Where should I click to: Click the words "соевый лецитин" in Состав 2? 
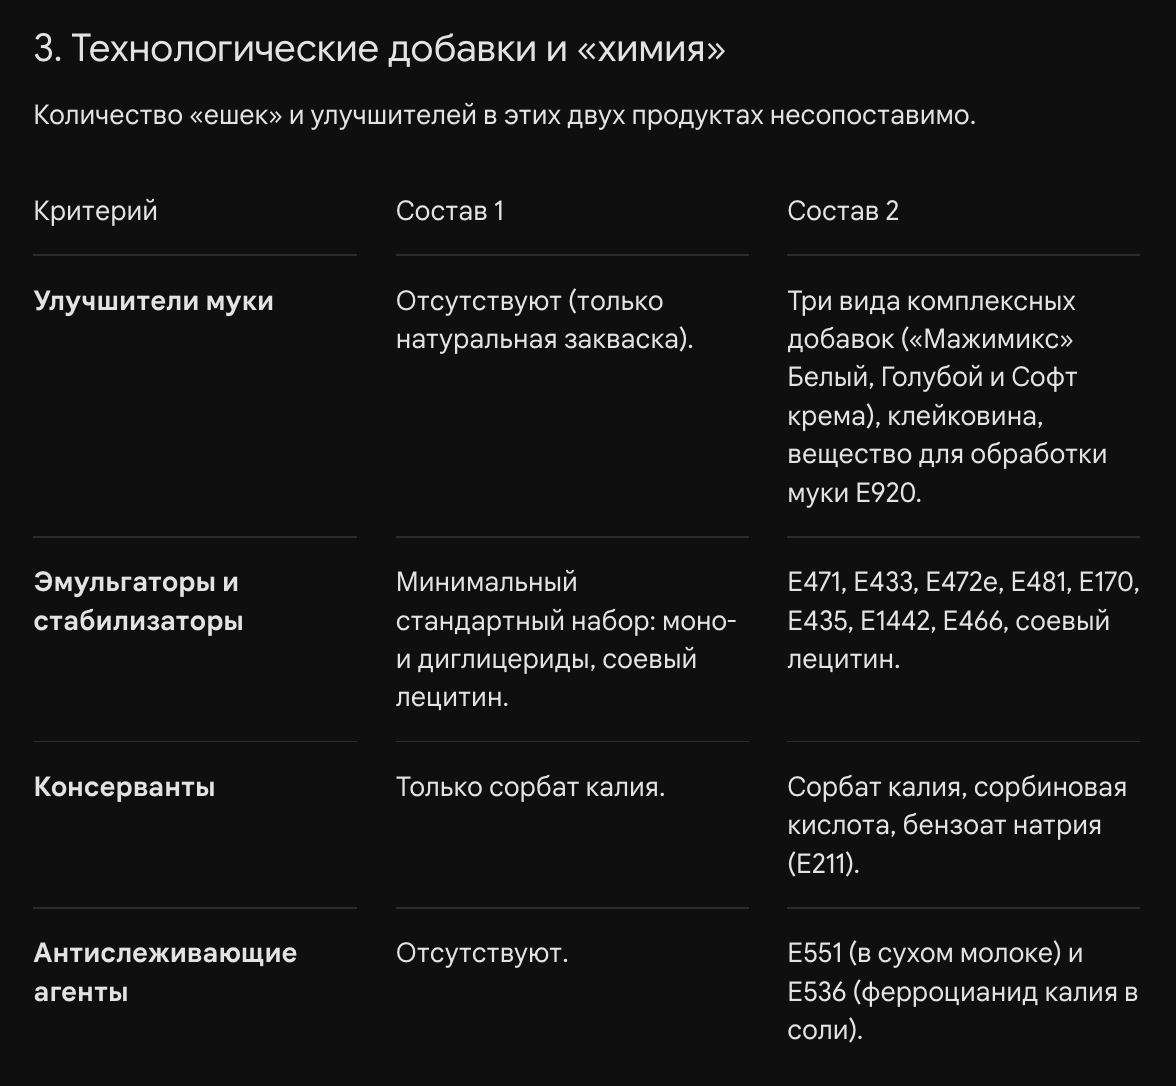tap(949, 640)
